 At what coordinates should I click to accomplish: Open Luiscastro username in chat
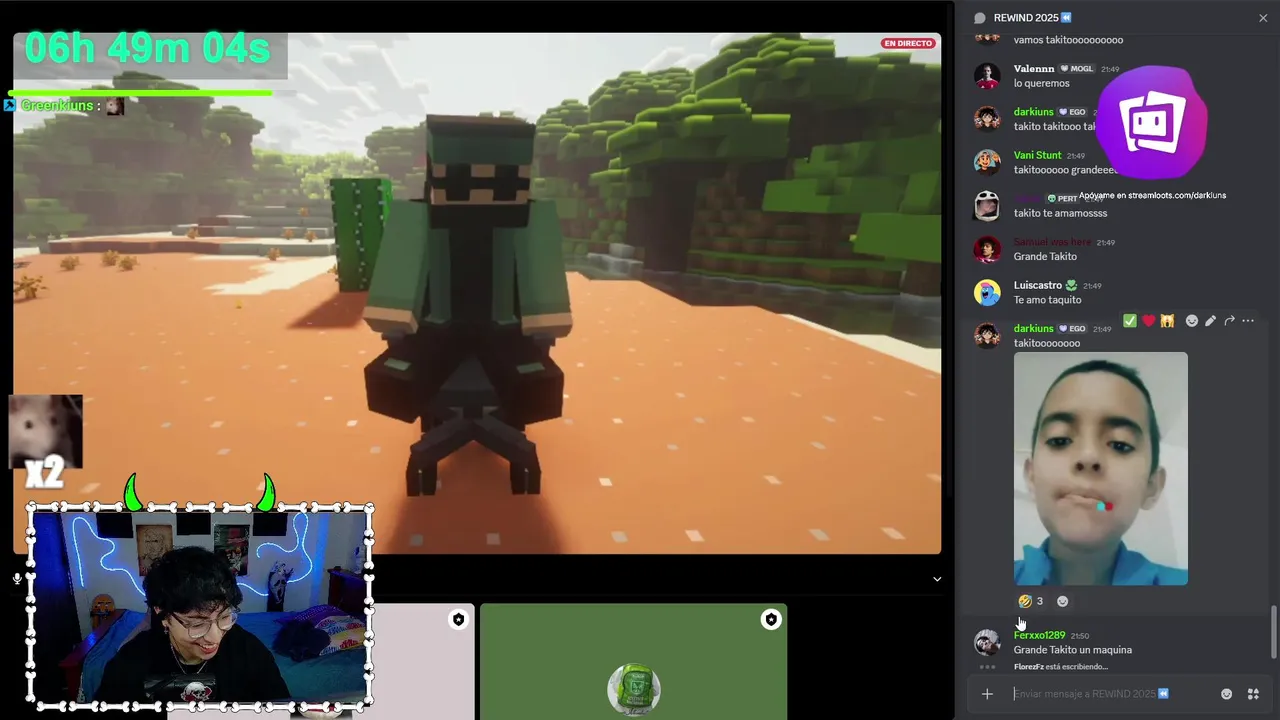coord(1038,285)
